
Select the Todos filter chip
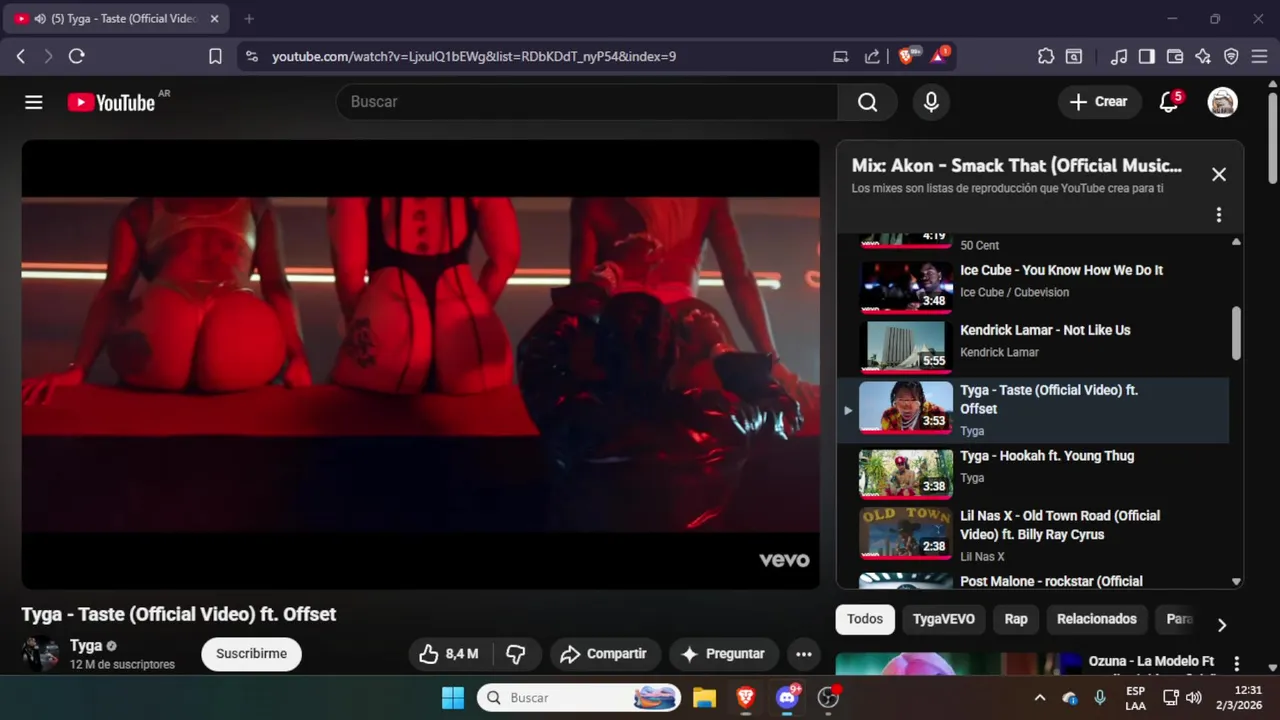point(865,619)
